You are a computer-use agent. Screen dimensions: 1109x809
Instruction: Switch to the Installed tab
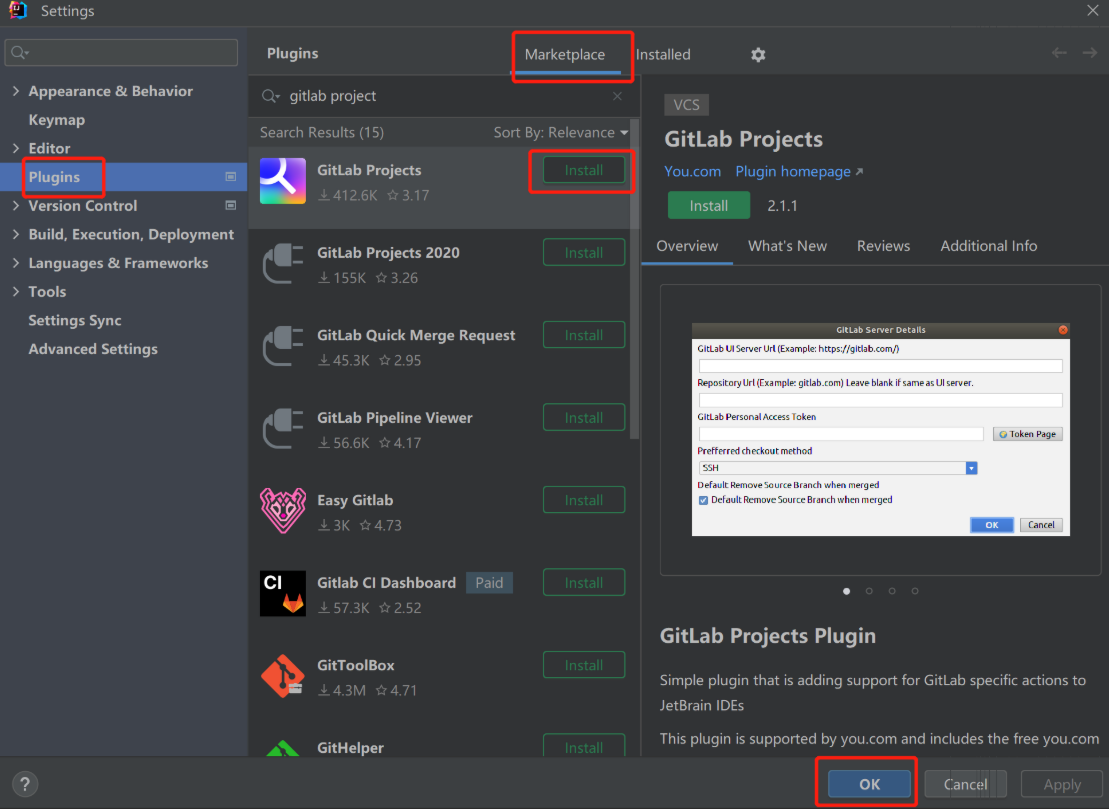click(x=663, y=54)
